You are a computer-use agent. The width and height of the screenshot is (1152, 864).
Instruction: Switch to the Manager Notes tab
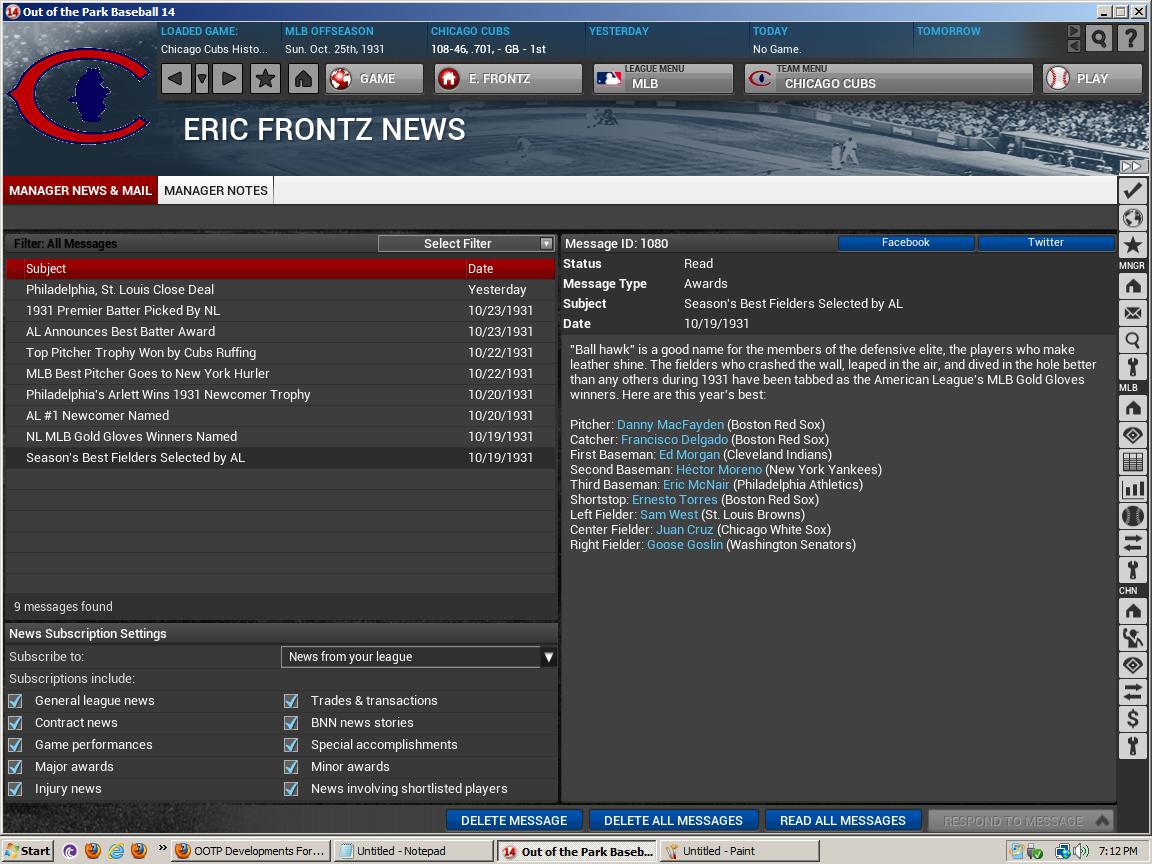point(216,190)
